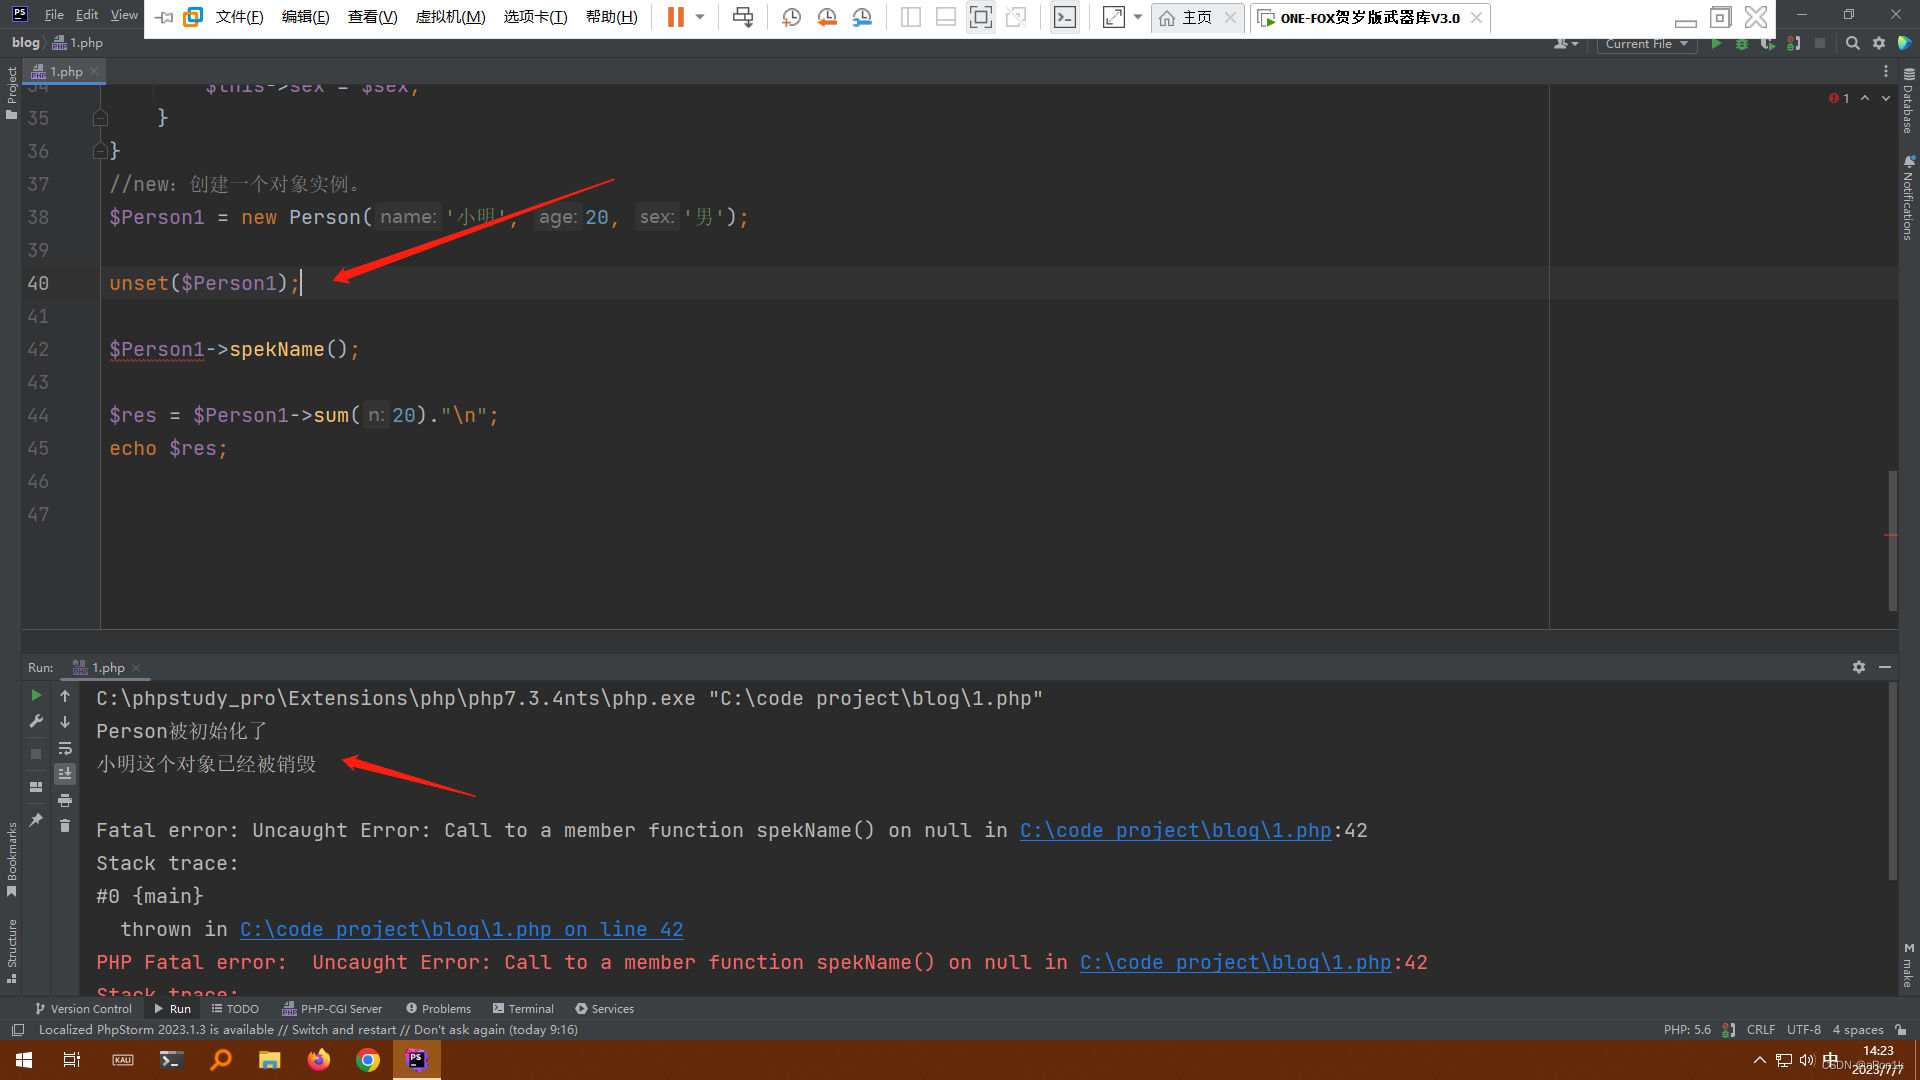Toggle soft-wrap in Run console

[x=65, y=748]
